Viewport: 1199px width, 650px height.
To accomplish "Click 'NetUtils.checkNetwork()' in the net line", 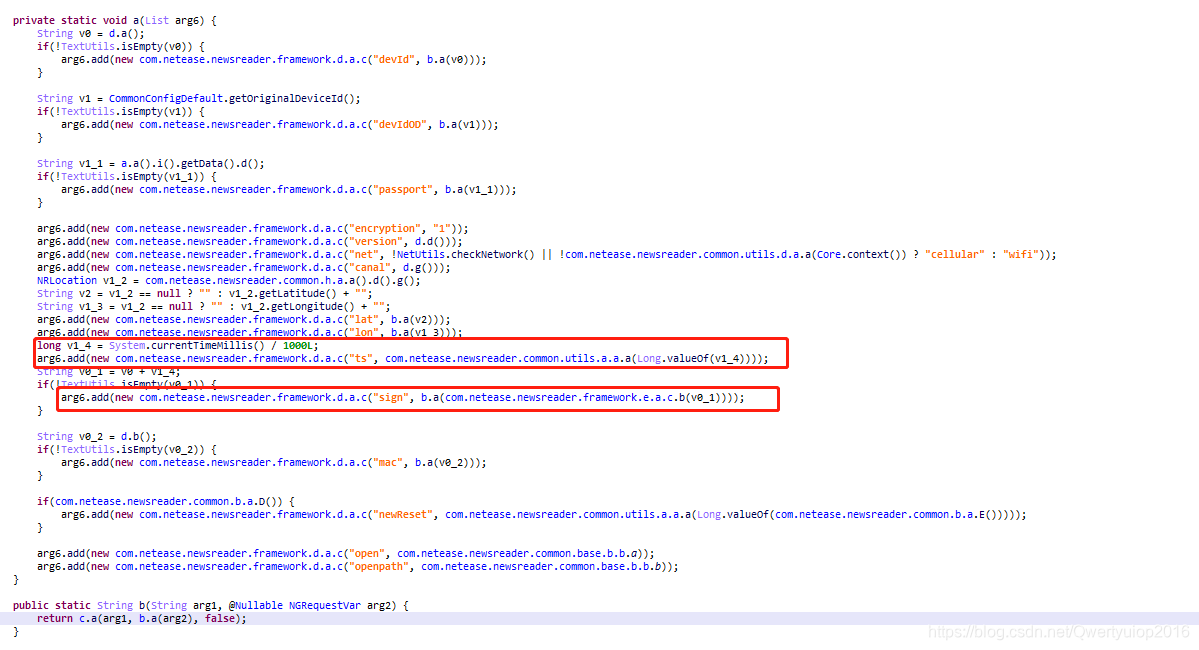I will point(466,255).
